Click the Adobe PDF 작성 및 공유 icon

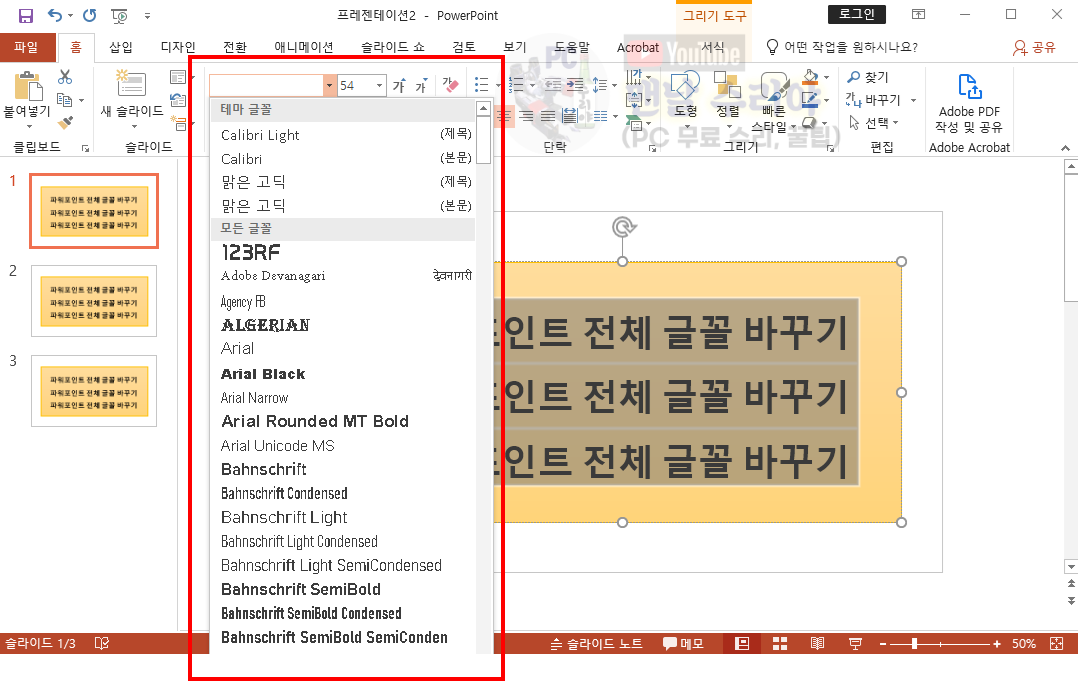[969, 103]
